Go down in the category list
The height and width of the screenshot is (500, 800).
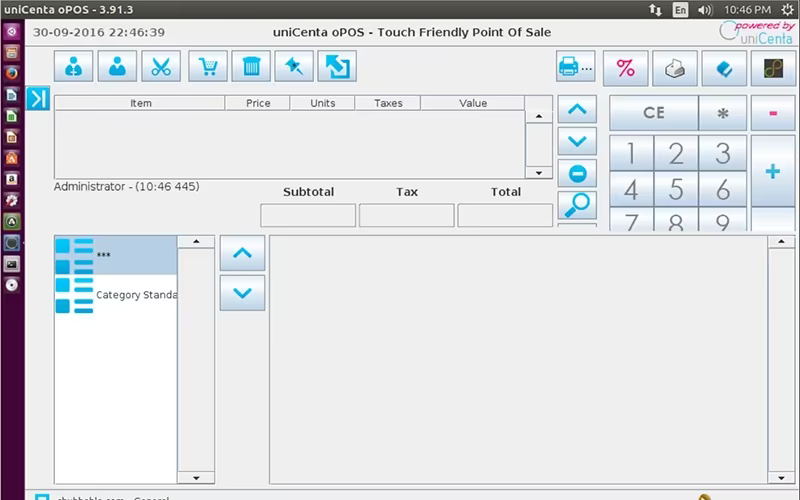click(x=242, y=293)
